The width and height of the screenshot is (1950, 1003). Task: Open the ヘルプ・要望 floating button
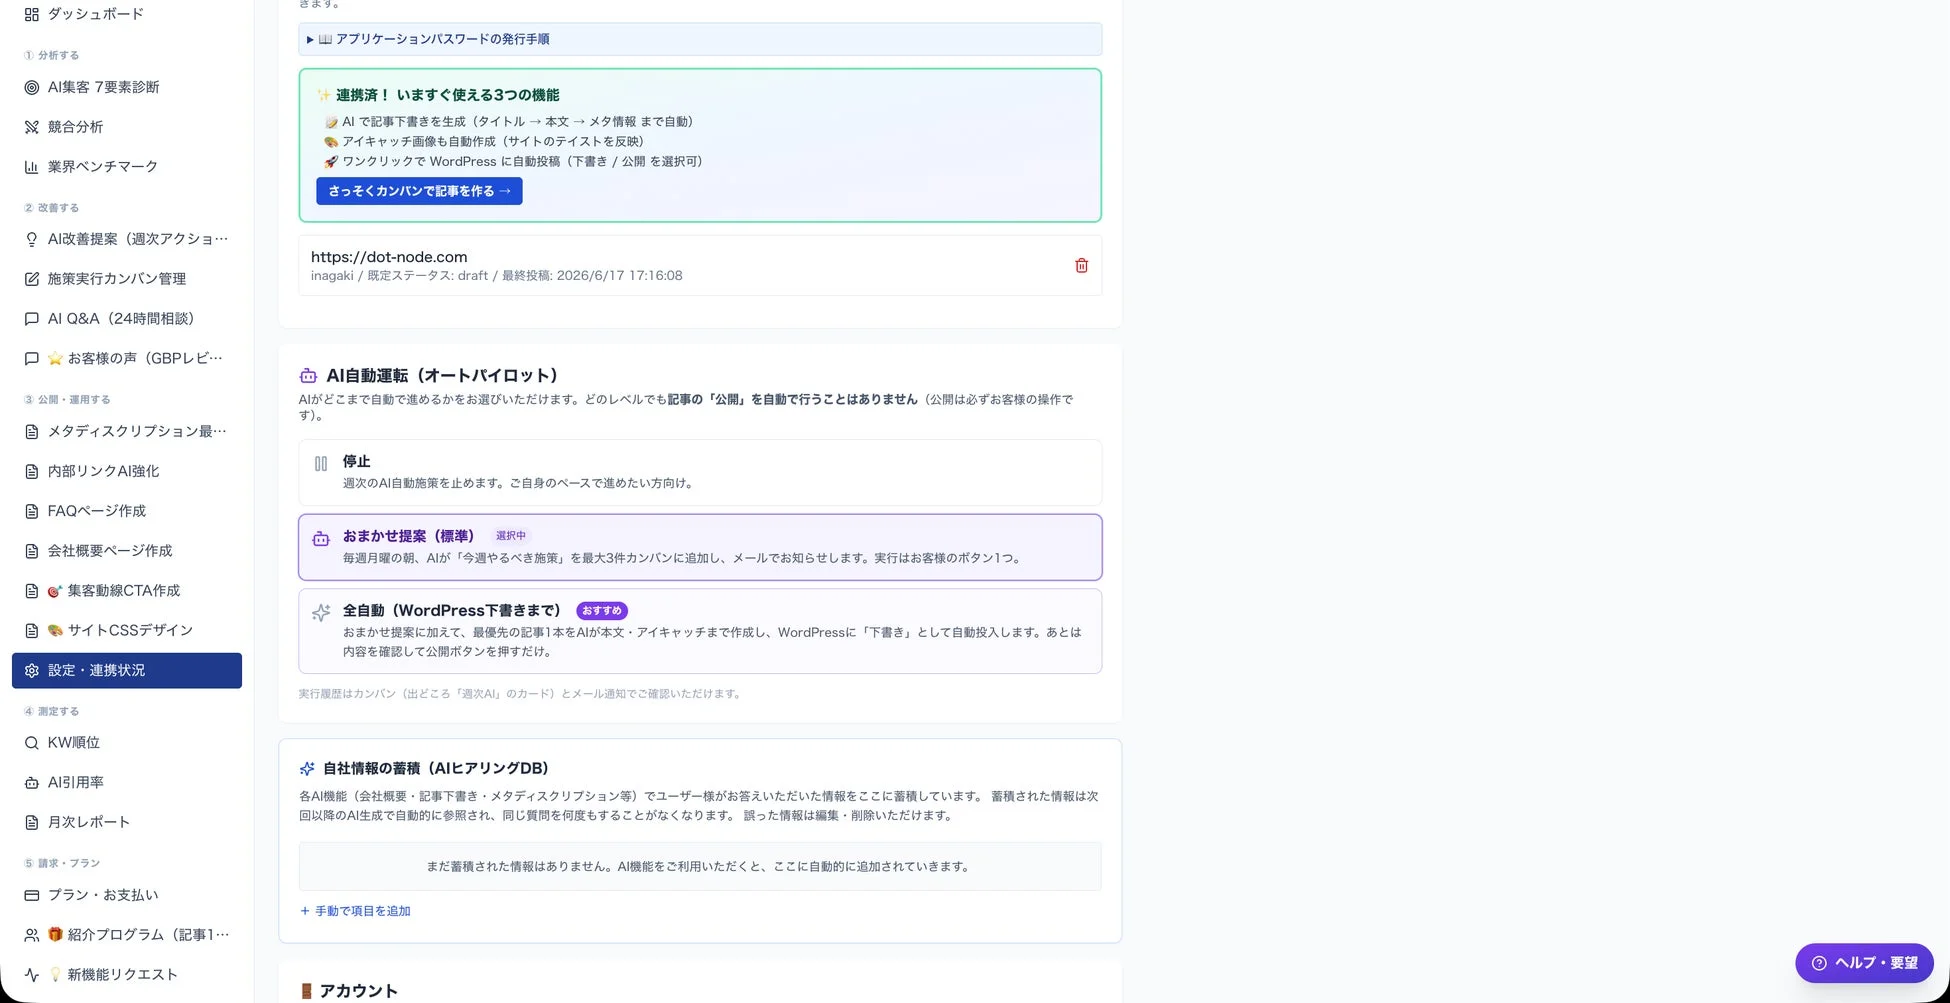point(1864,963)
